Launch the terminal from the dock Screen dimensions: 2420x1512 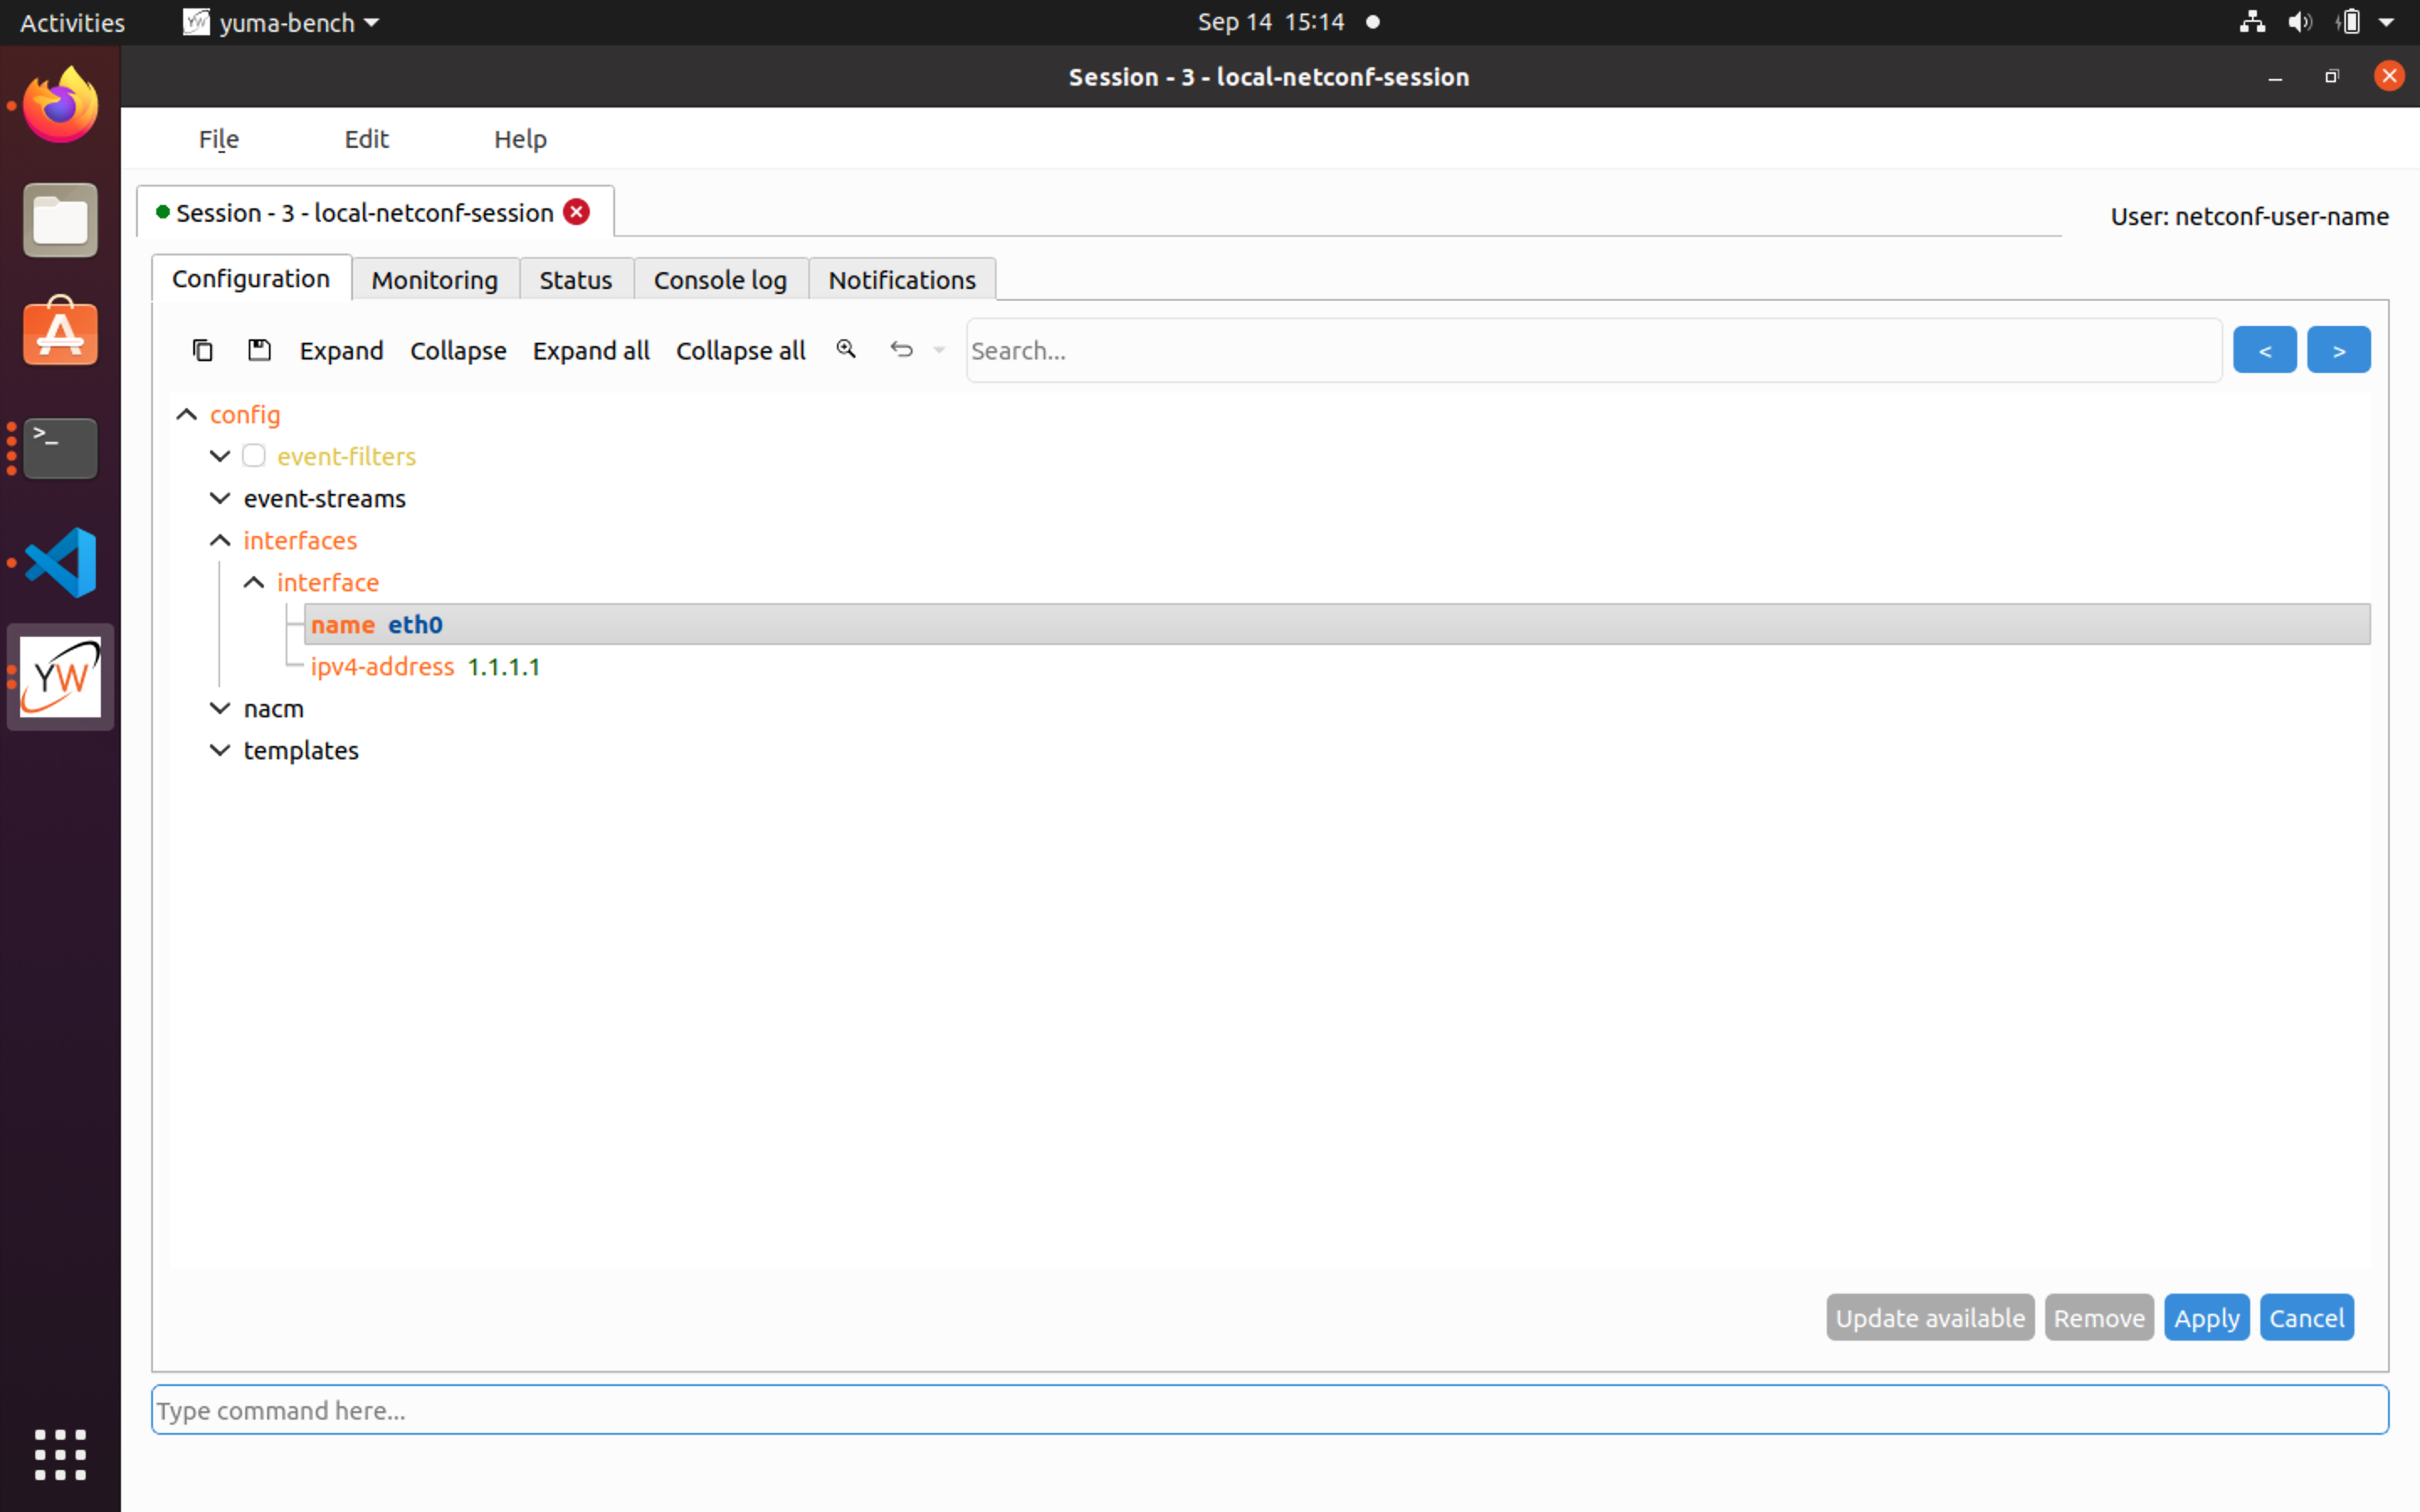[60, 448]
